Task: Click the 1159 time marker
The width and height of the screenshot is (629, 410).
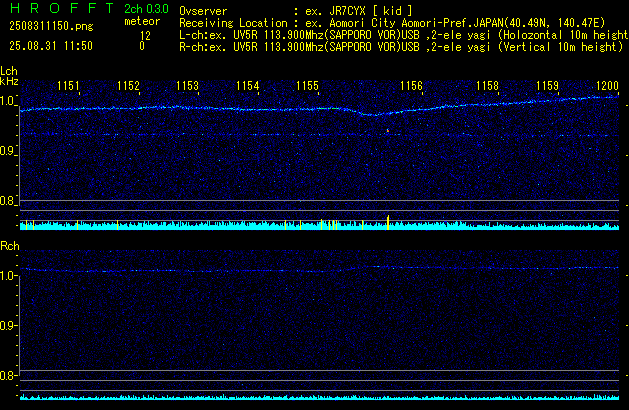Action: pos(547,86)
